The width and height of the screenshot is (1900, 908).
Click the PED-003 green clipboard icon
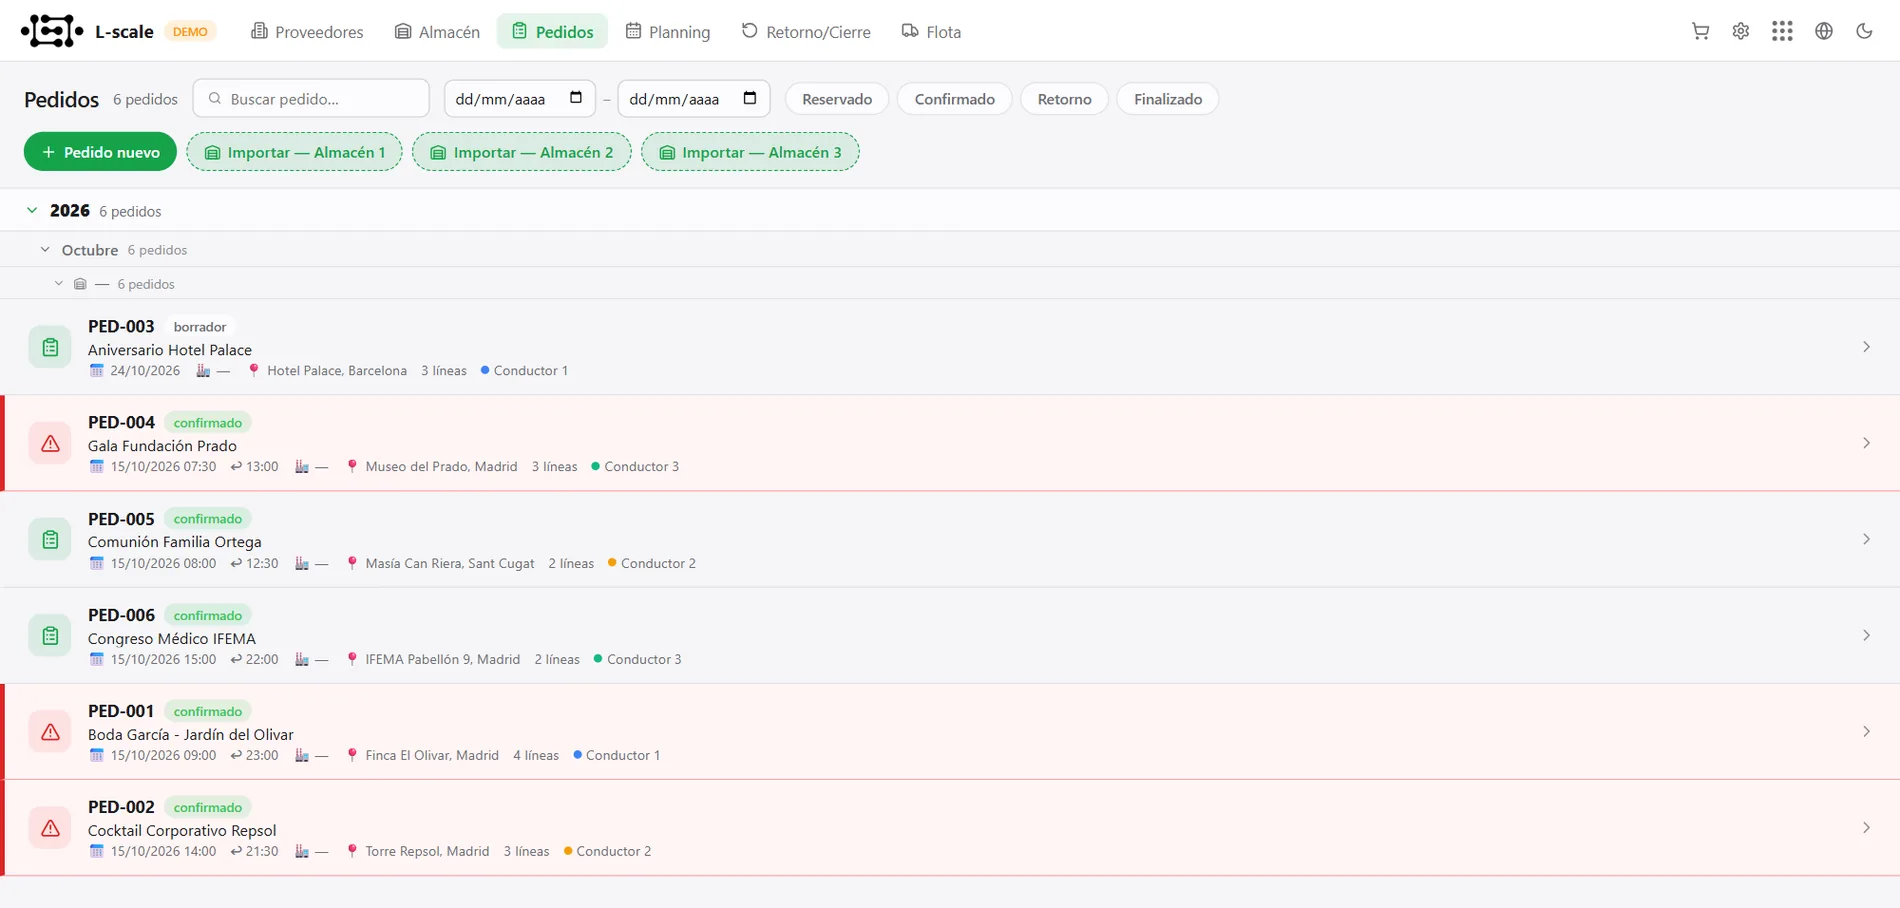(50, 347)
